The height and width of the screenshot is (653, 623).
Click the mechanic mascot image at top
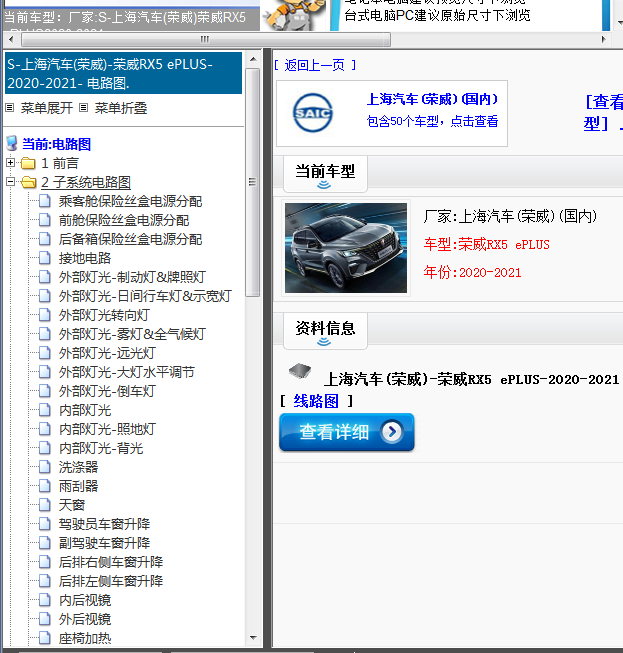pyautogui.click(x=295, y=15)
